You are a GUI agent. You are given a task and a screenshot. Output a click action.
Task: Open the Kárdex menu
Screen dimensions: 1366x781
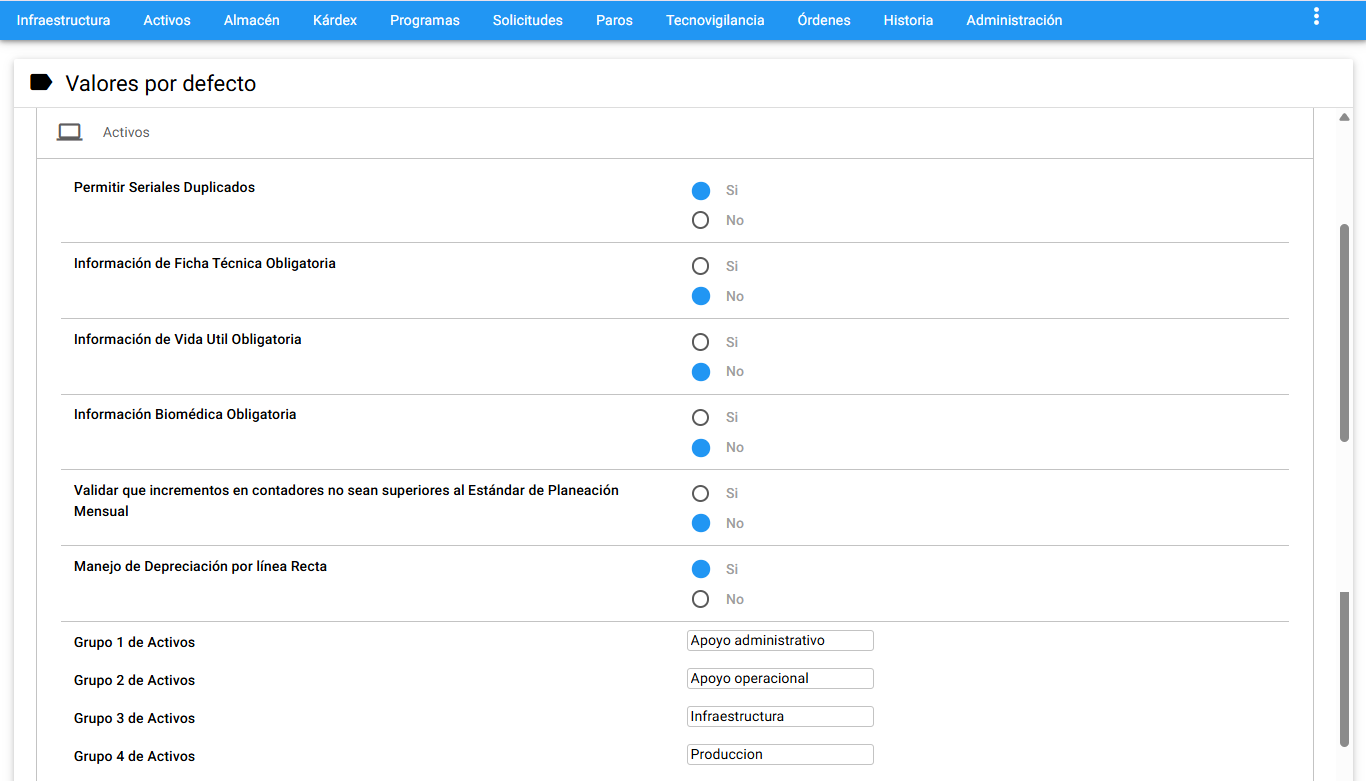point(335,20)
